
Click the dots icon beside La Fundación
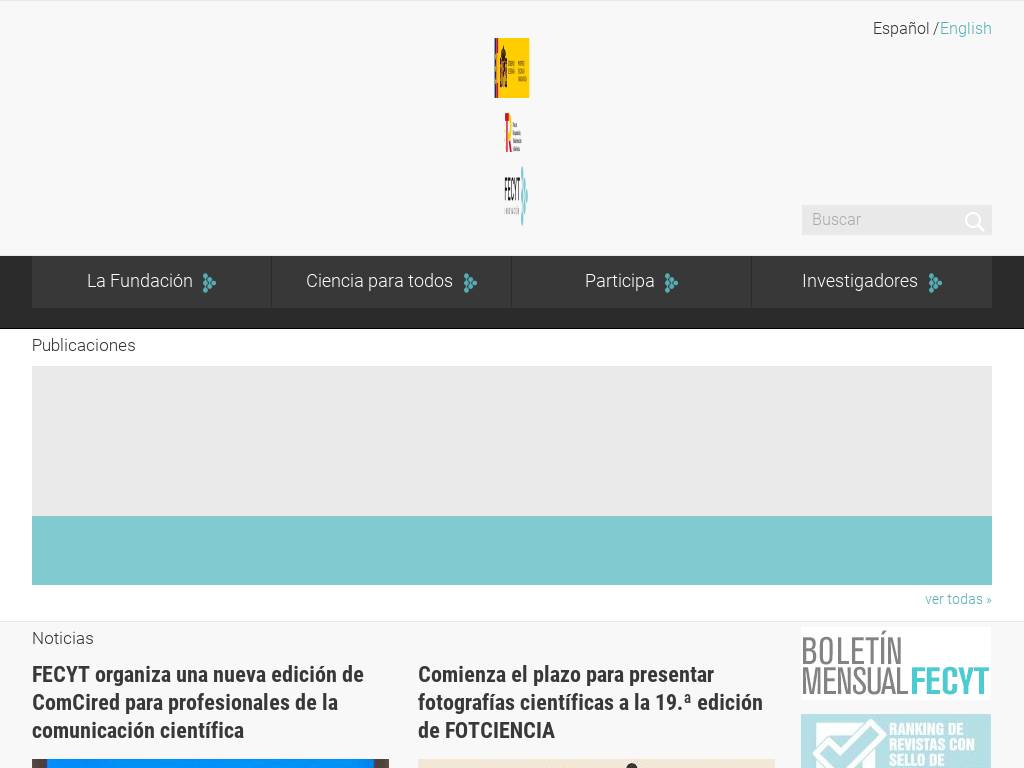209,283
